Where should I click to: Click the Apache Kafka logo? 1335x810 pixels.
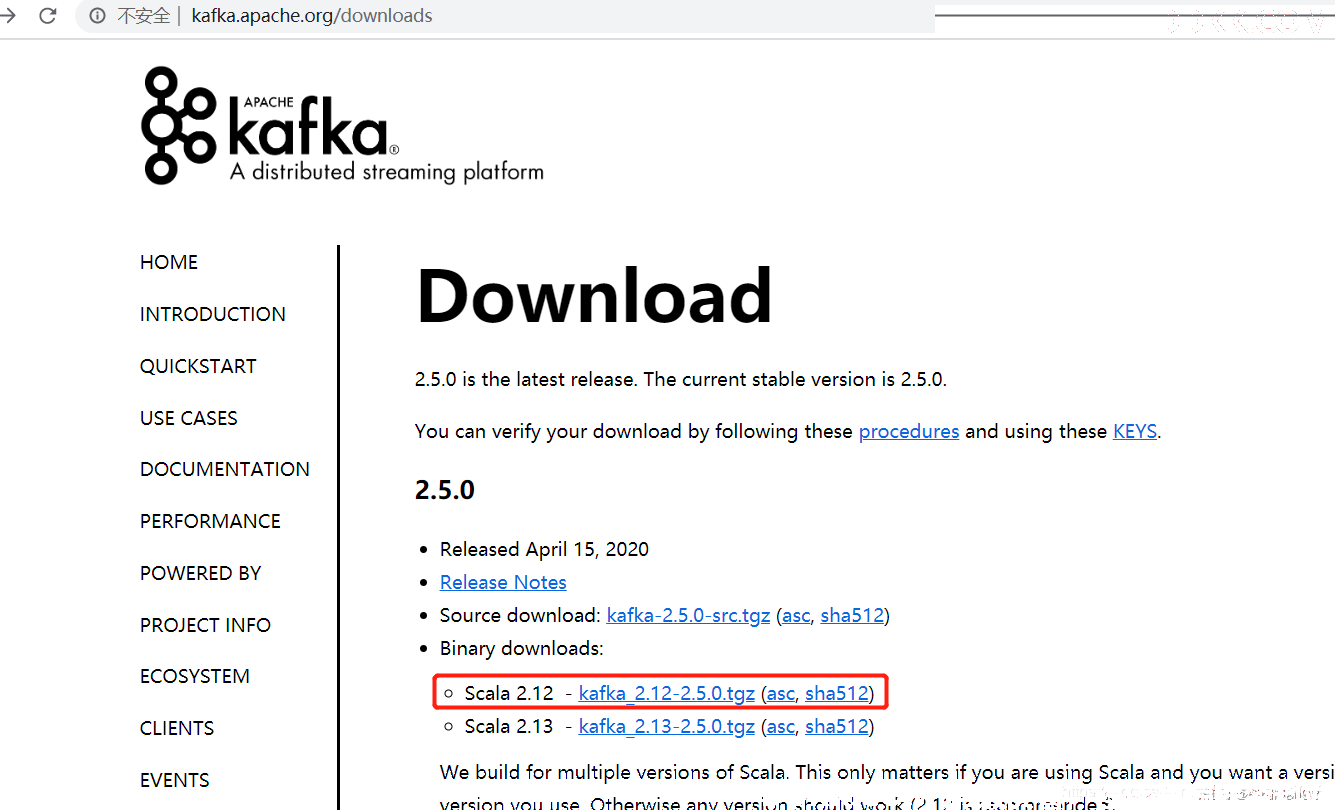[x=342, y=126]
